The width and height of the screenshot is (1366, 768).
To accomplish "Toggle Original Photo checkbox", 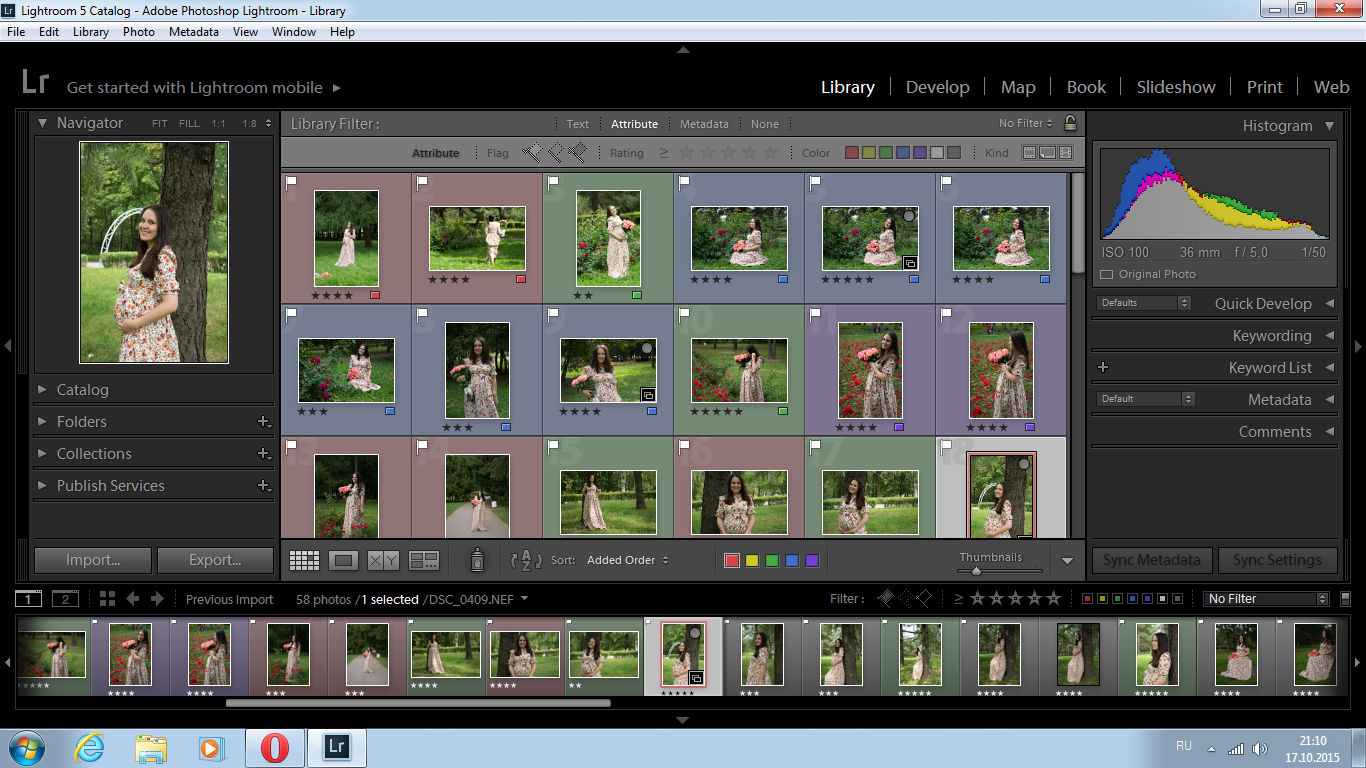I will click(x=1106, y=274).
